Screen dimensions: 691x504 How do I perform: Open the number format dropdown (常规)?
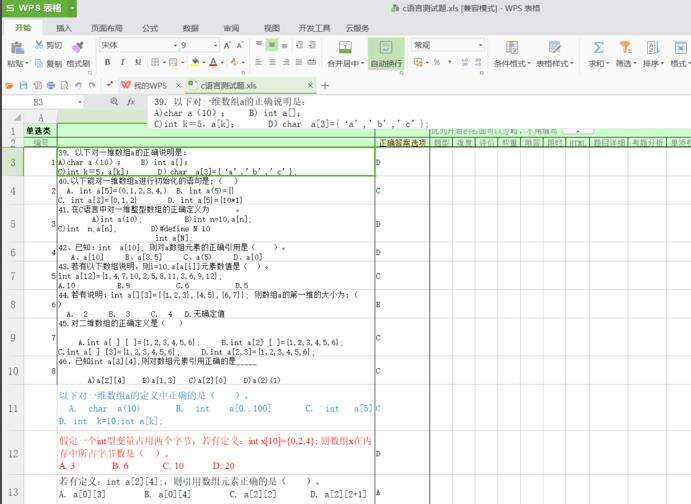480,45
